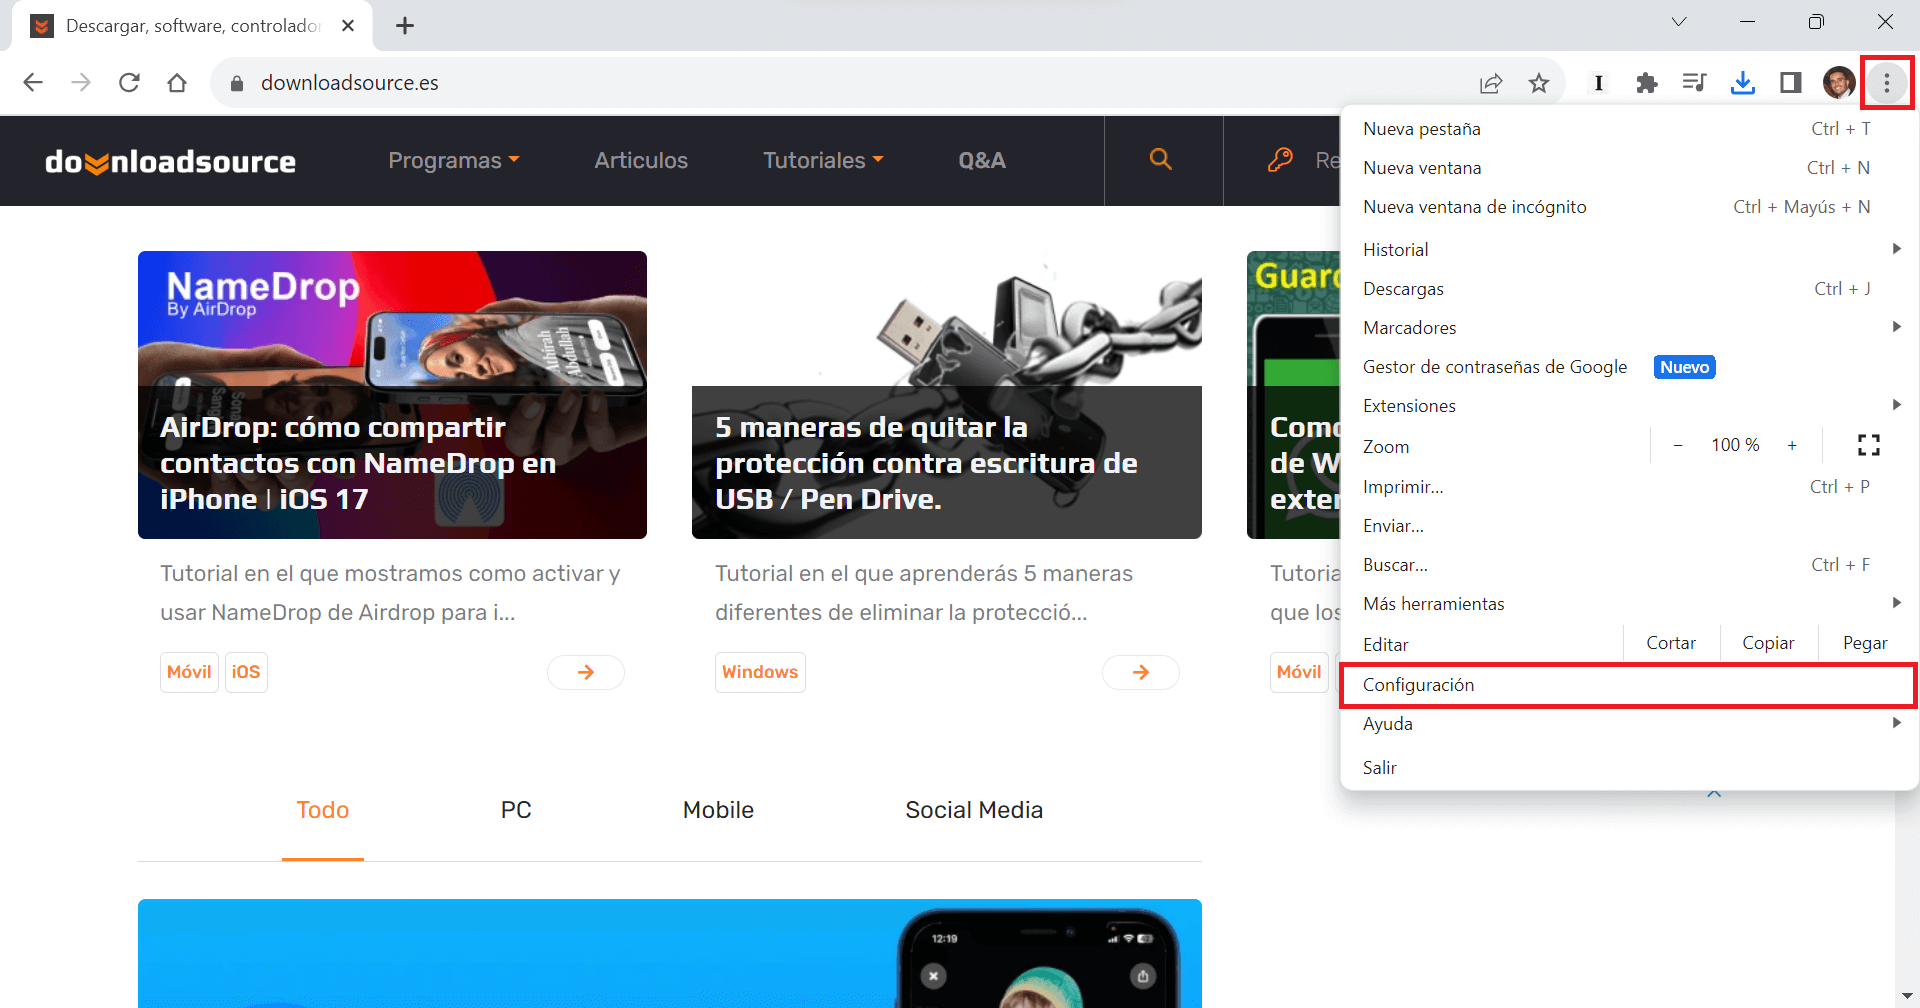Open NameDrop article thumbnail

pyautogui.click(x=392, y=395)
